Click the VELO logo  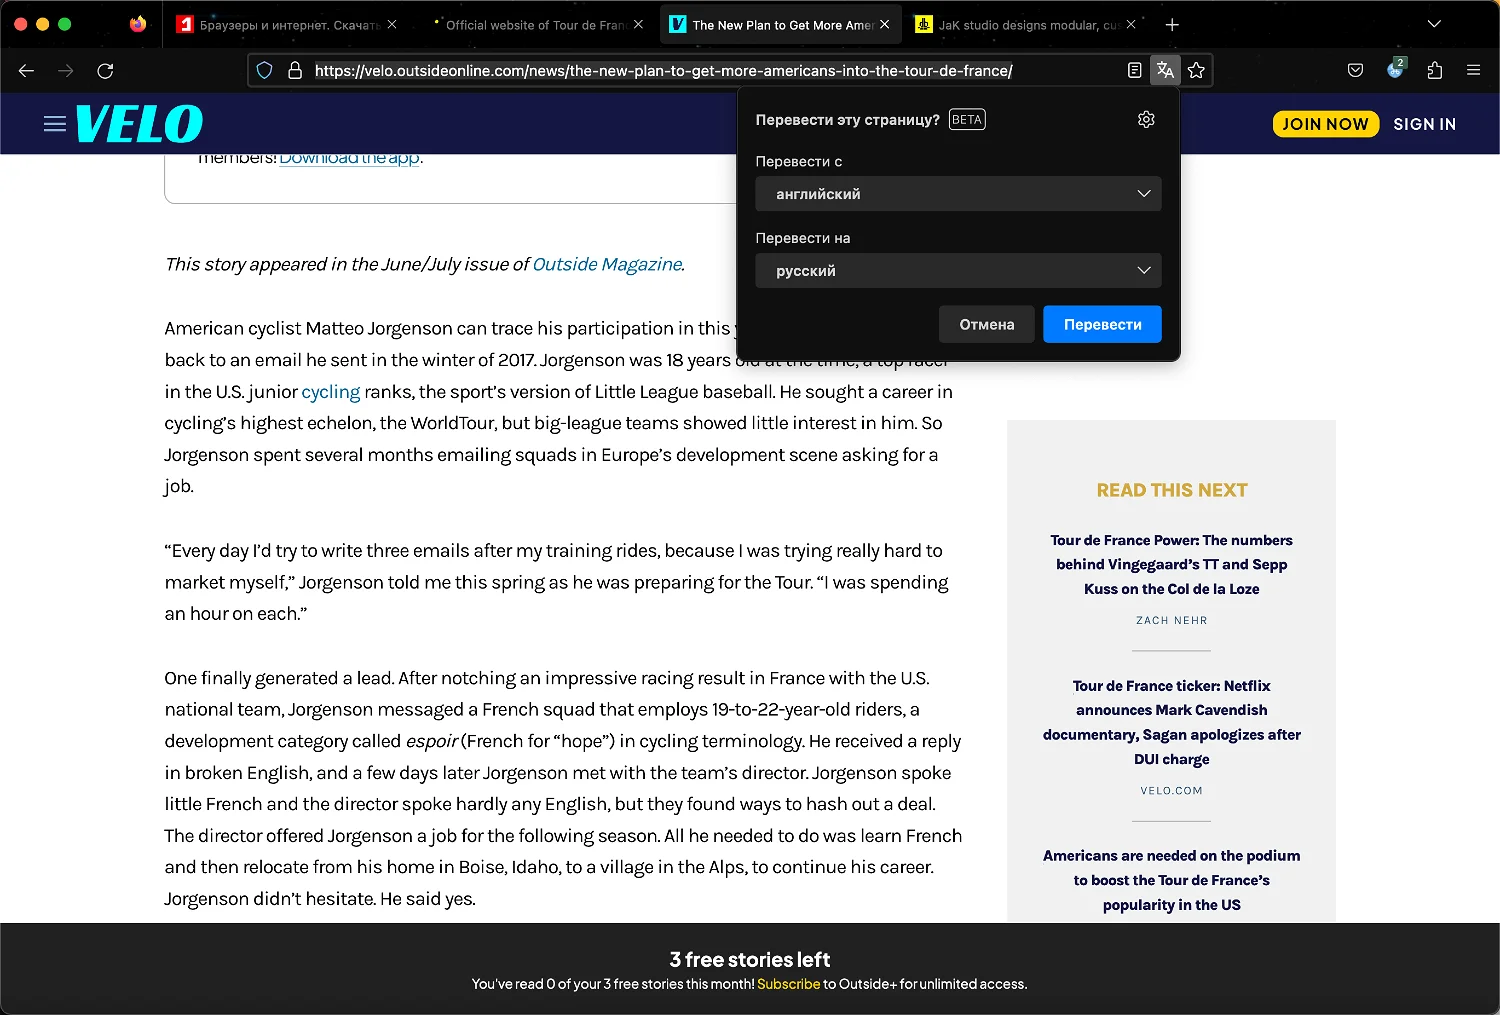click(x=139, y=124)
